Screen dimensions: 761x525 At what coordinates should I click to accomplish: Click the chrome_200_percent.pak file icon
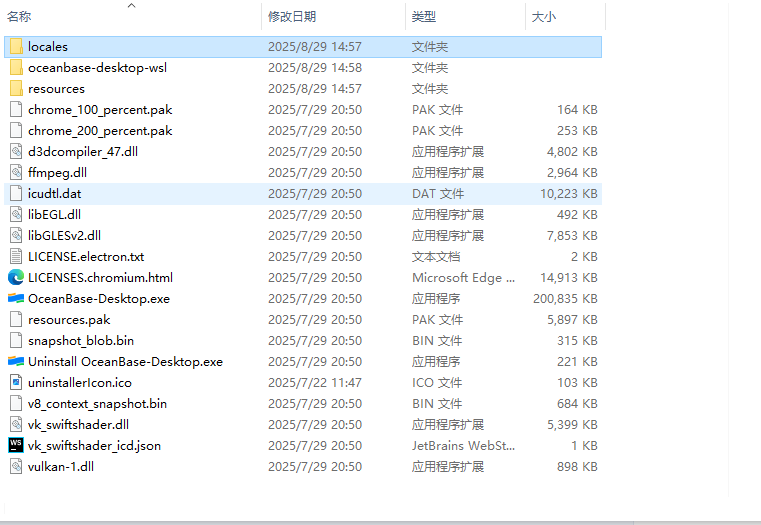pyautogui.click(x=16, y=131)
